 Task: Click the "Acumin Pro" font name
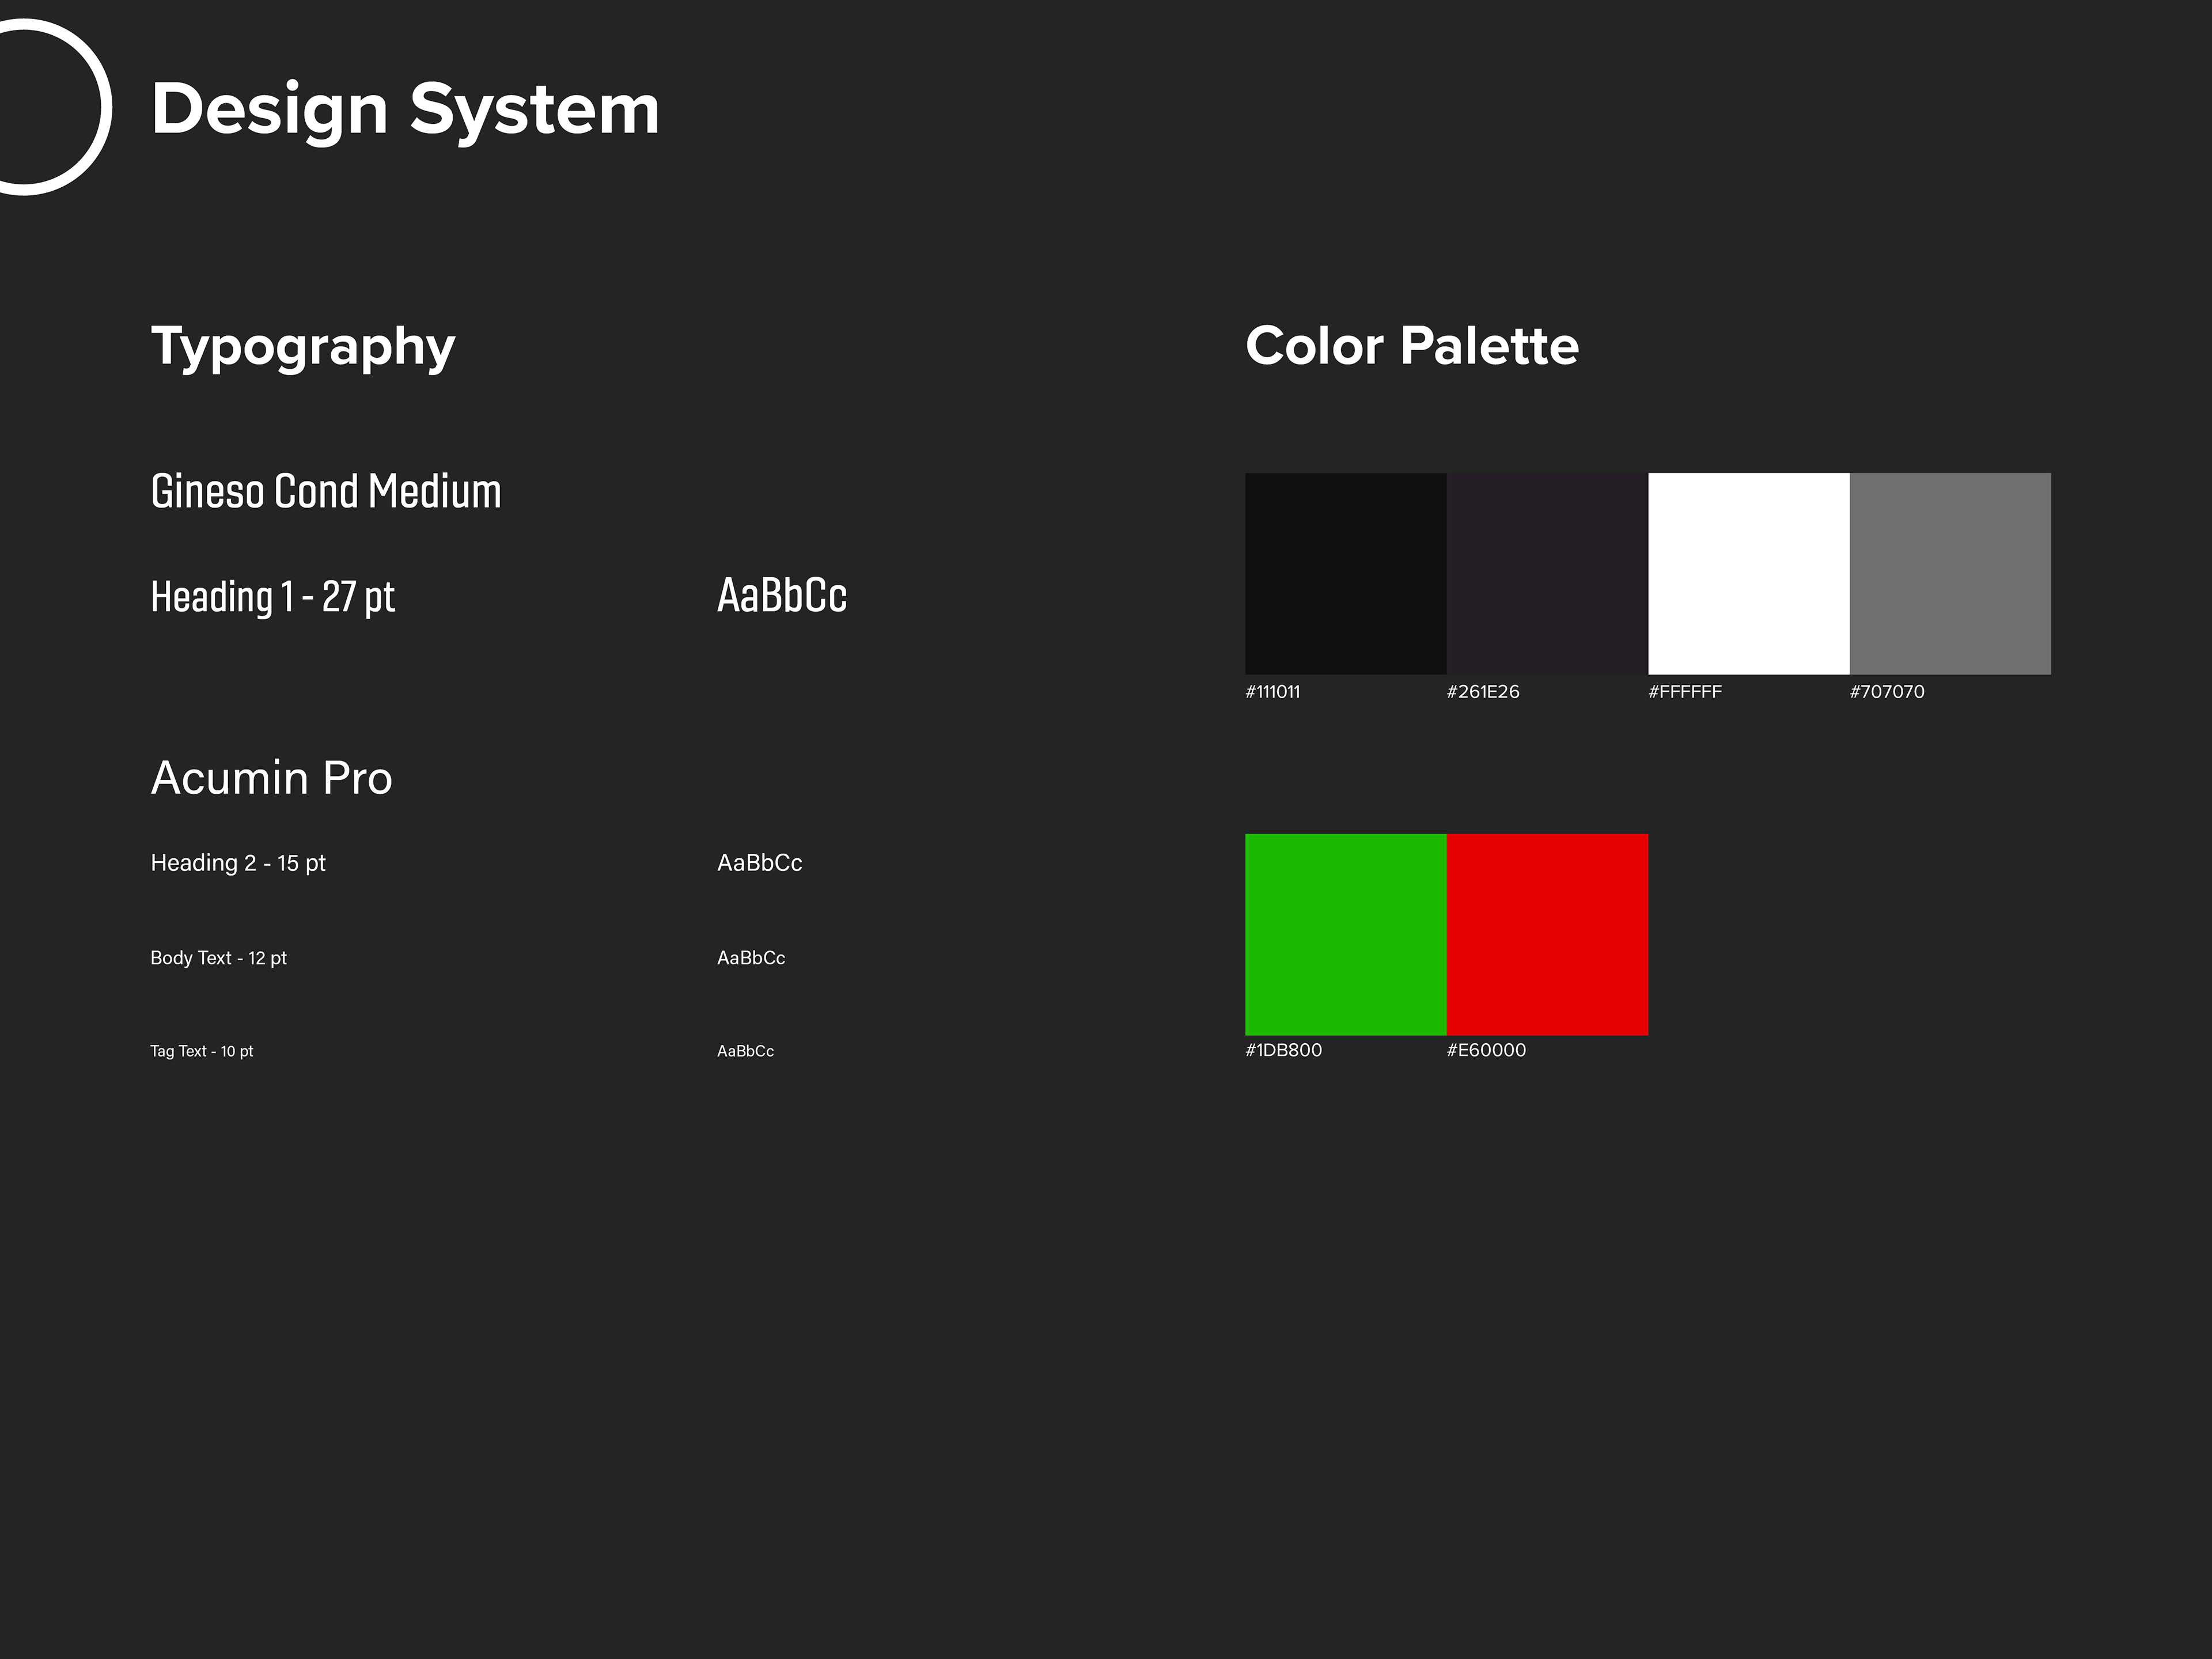(x=271, y=778)
